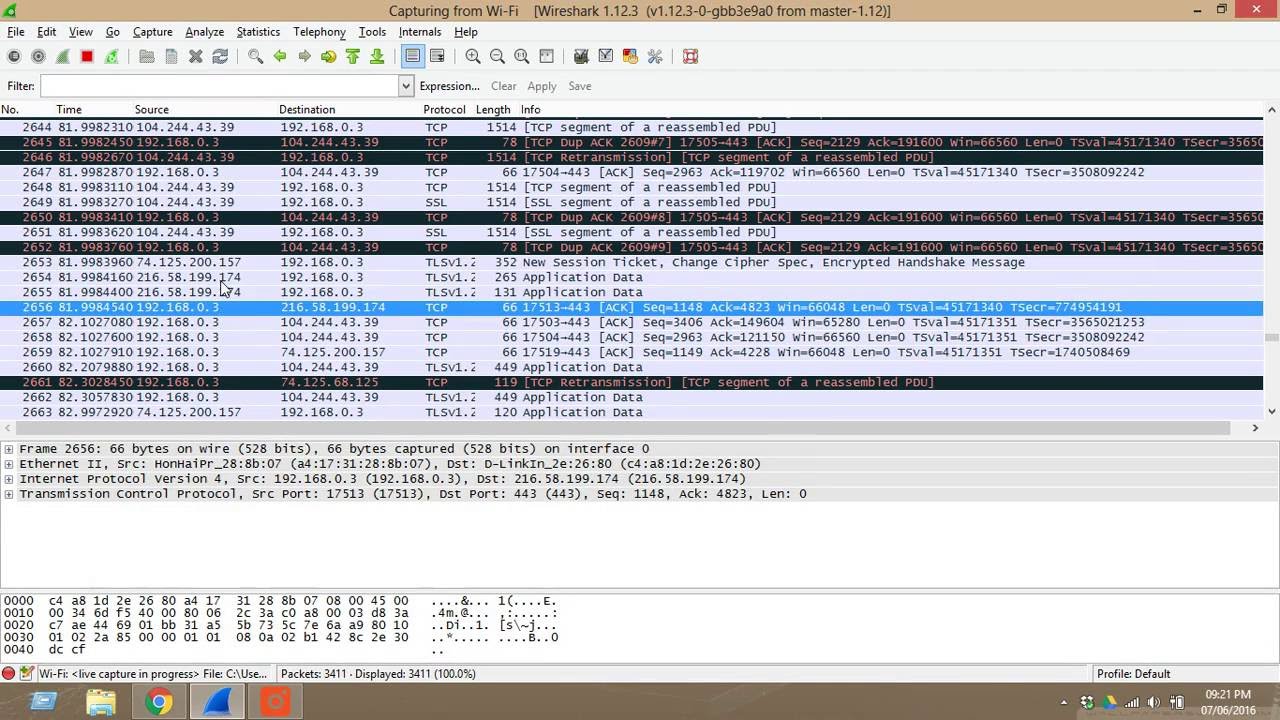Open Chrome from the taskbar
The width and height of the screenshot is (1280, 720).
coord(158,703)
